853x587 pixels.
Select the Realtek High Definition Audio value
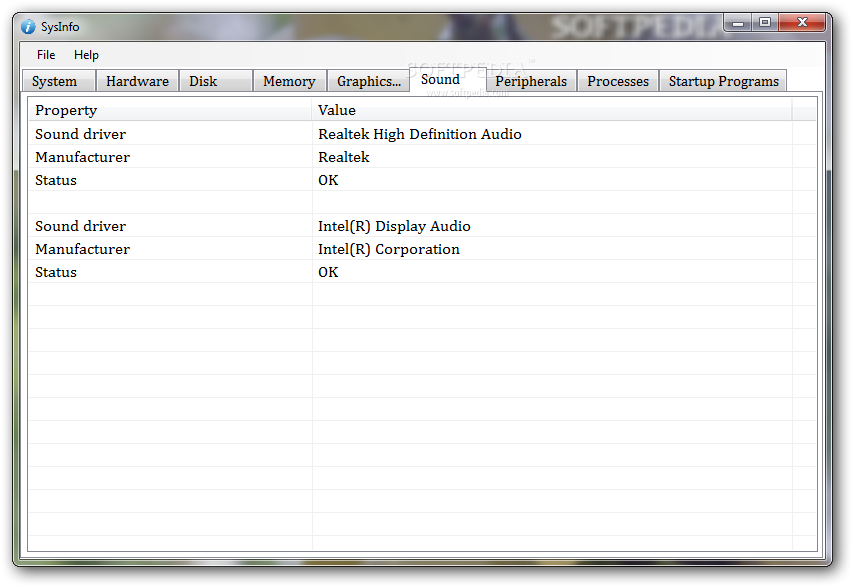pos(419,134)
